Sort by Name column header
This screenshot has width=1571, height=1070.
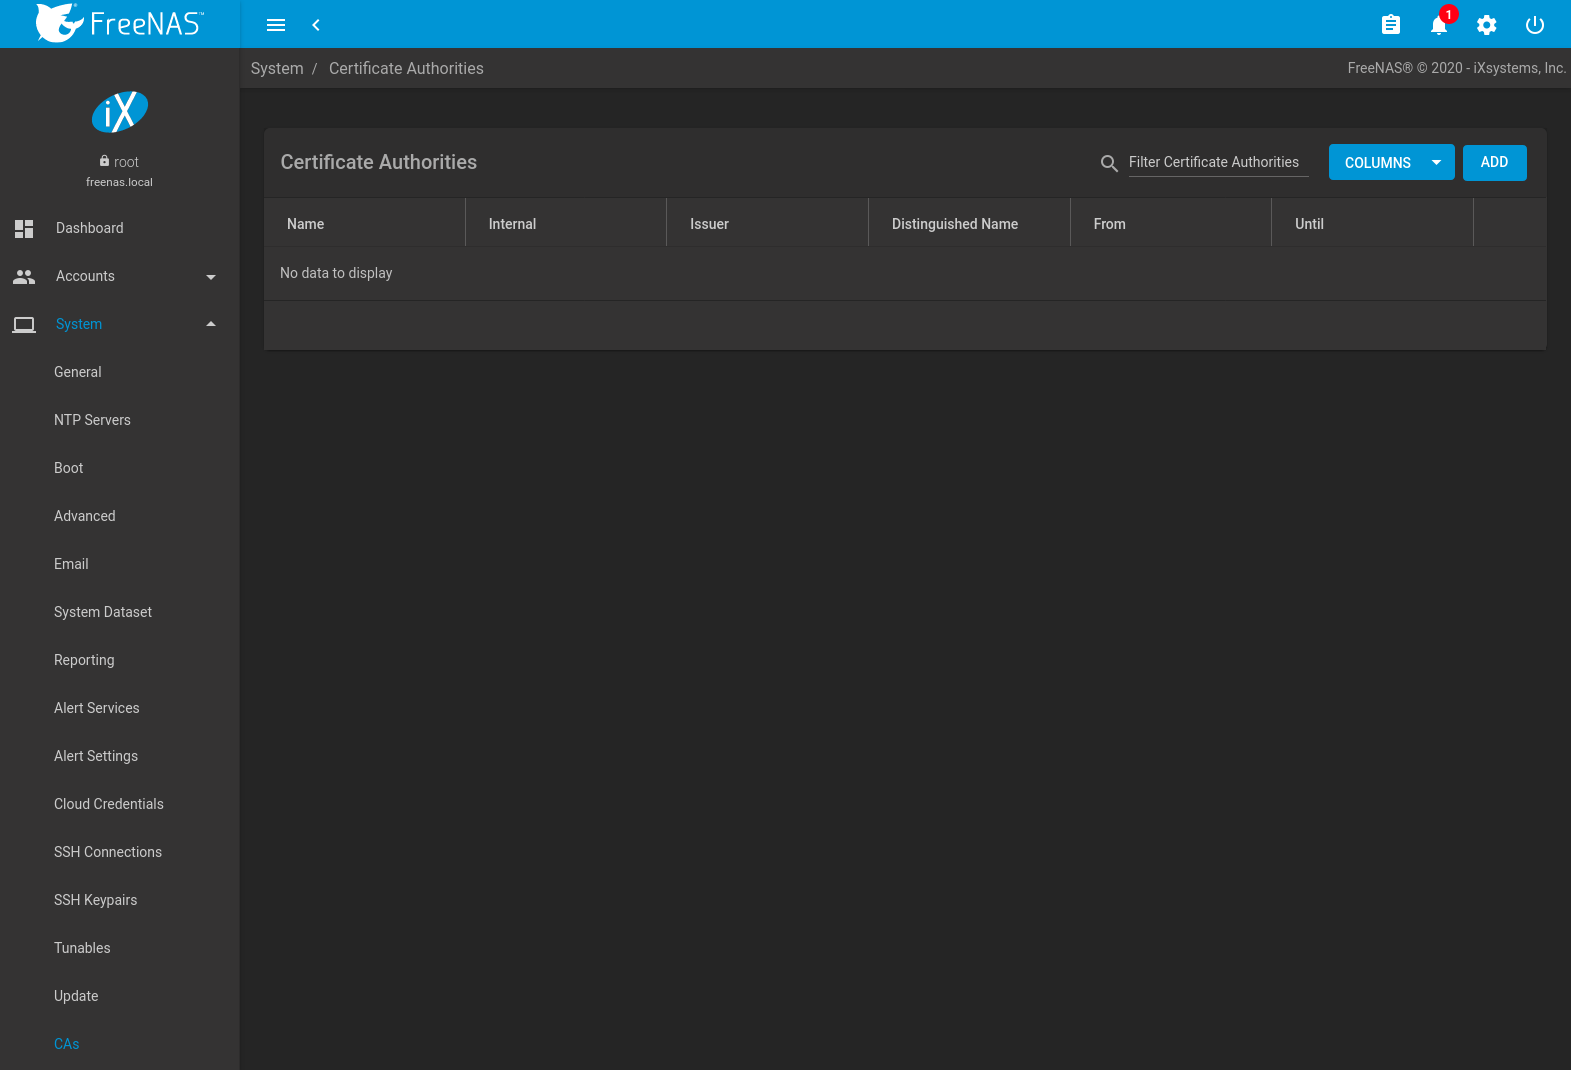[x=306, y=224]
